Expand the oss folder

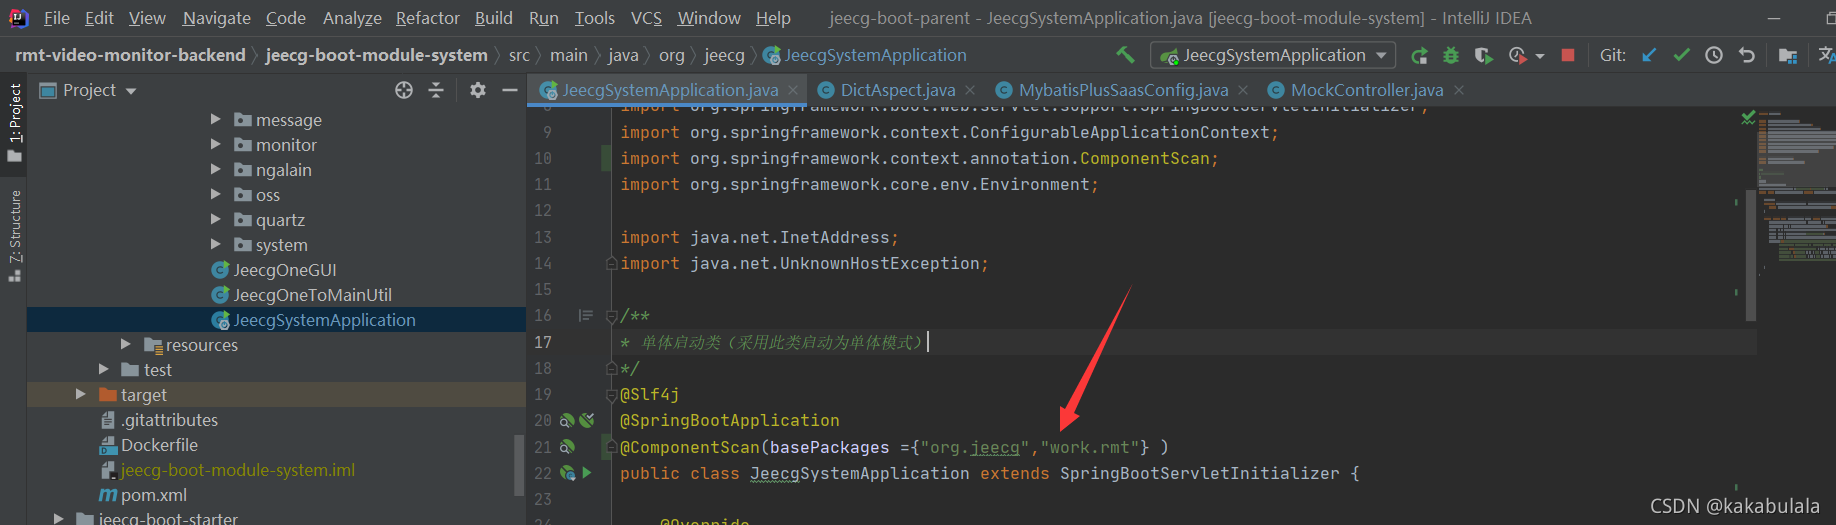click(x=215, y=194)
